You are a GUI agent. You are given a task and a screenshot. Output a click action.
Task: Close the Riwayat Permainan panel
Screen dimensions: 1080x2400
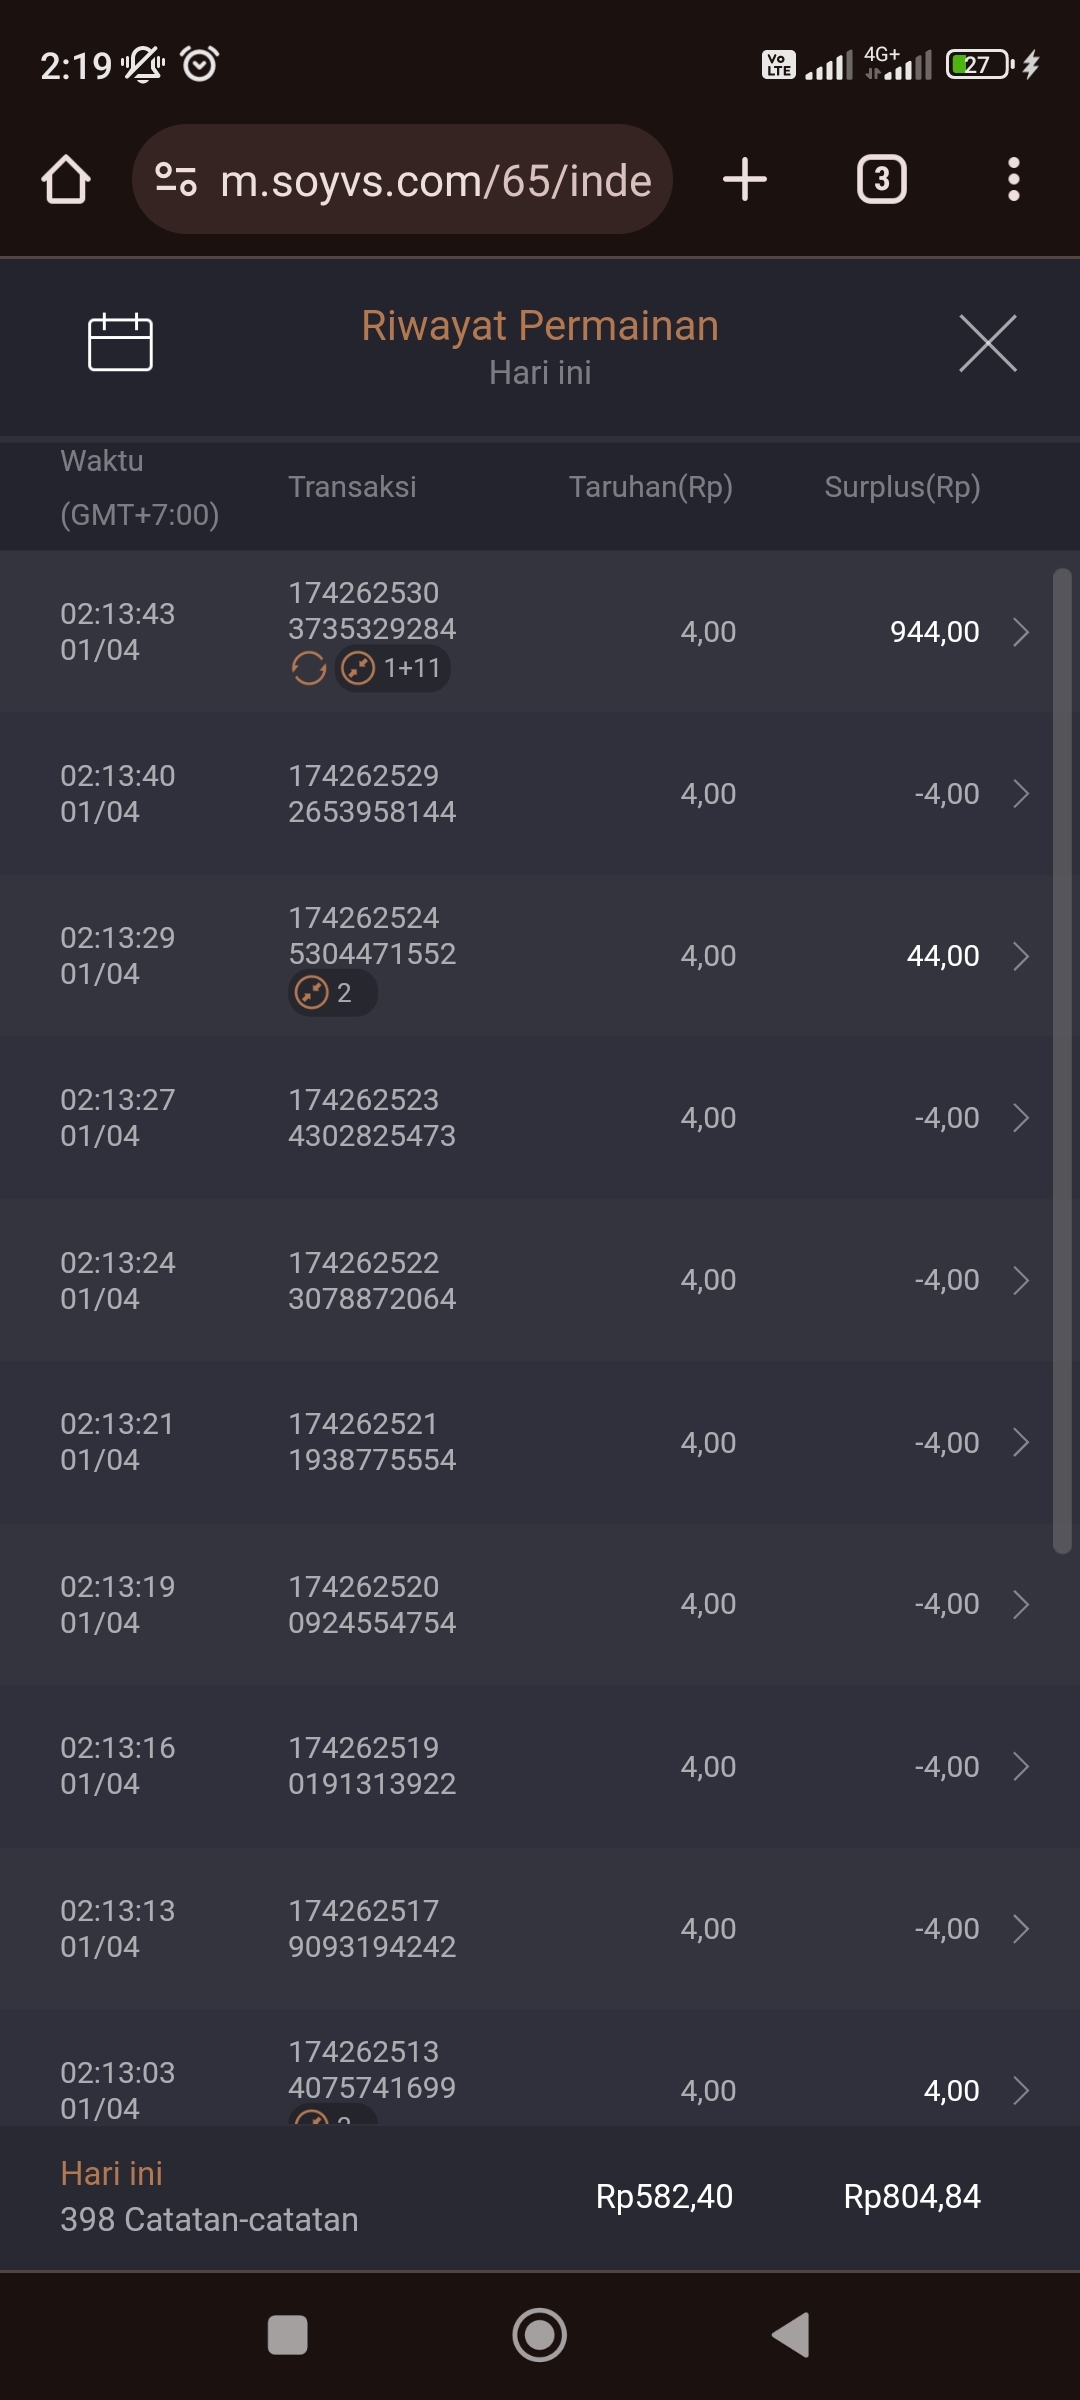[987, 343]
